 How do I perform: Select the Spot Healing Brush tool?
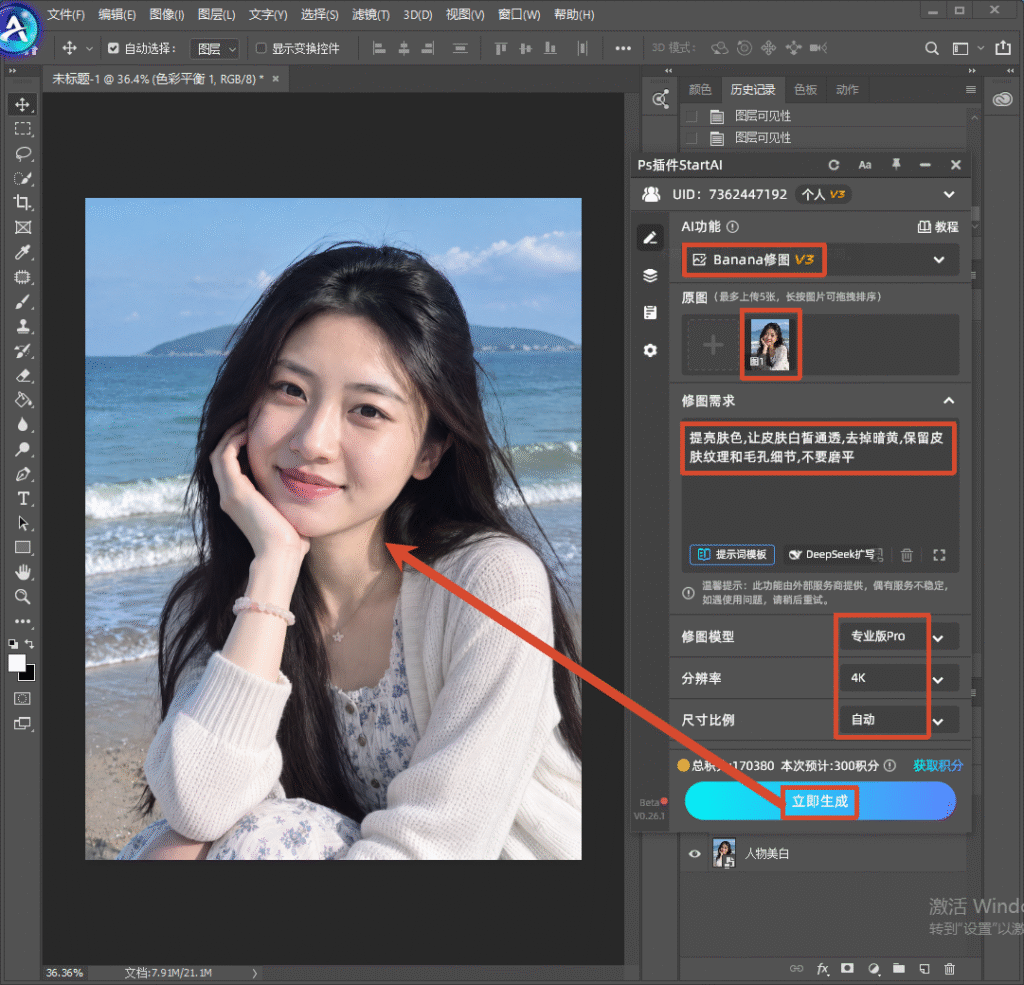tap(23, 277)
